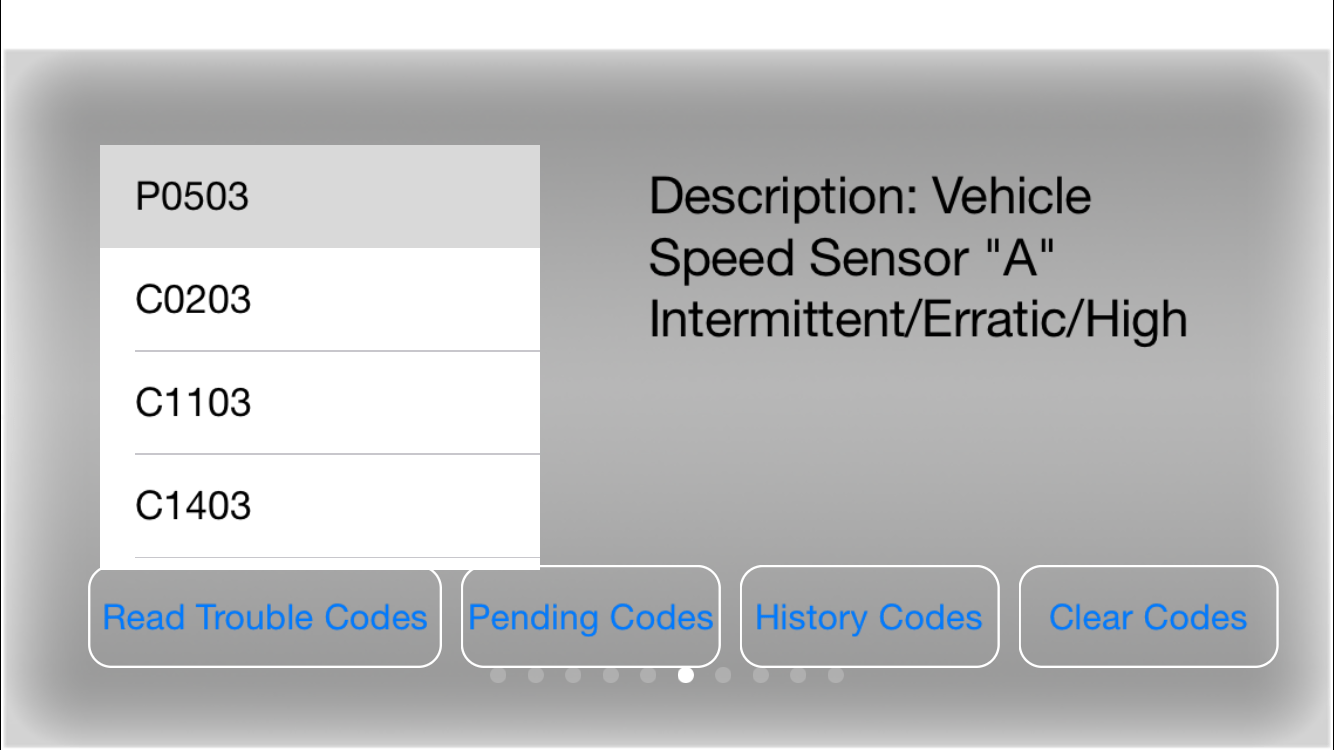Viewport: 1334px width, 750px height.
Task: Select code C1103 from the code list
Action: point(320,402)
